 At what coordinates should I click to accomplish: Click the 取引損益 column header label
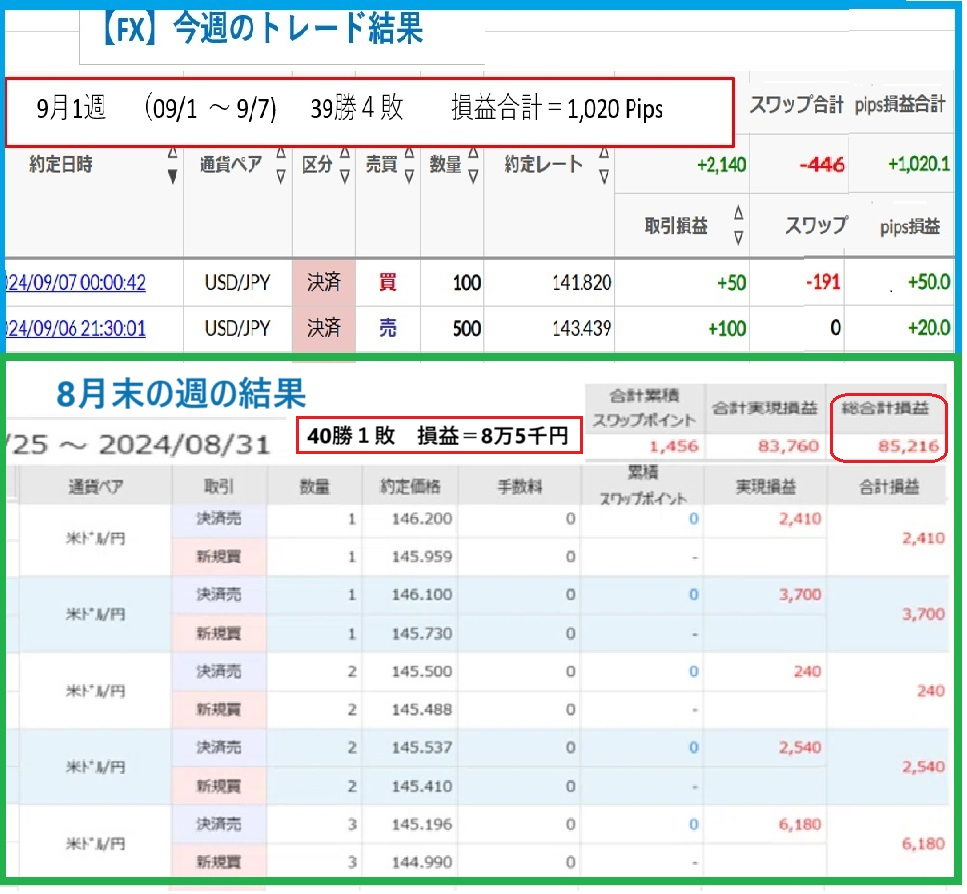[676, 226]
